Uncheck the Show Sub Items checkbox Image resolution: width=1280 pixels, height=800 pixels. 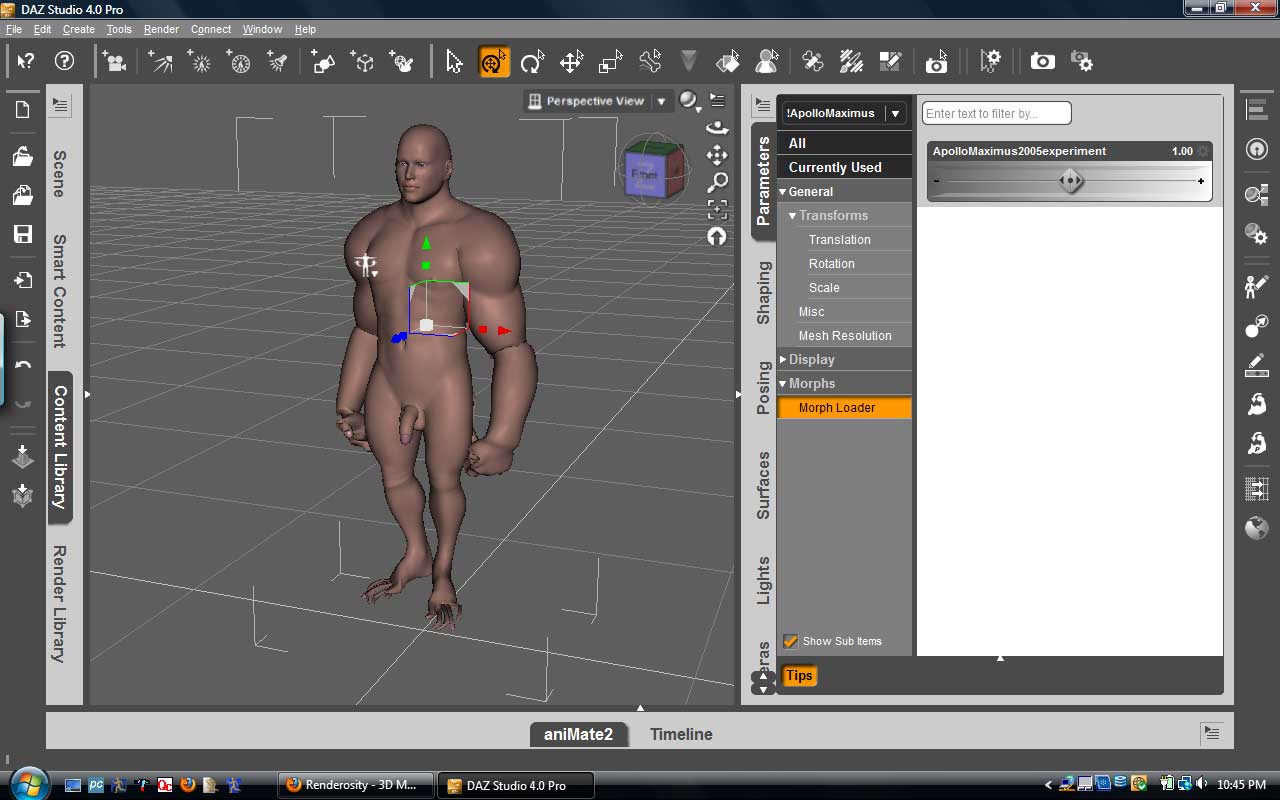pyautogui.click(x=791, y=641)
